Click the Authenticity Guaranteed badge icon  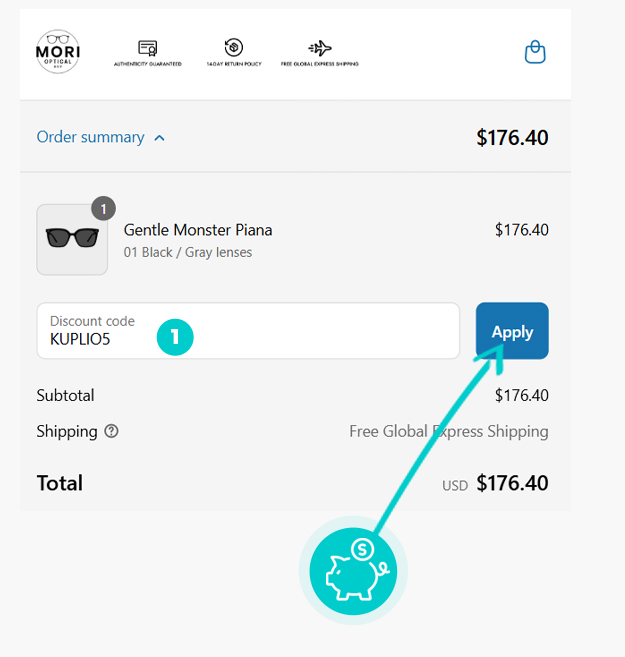tap(148, 48)
